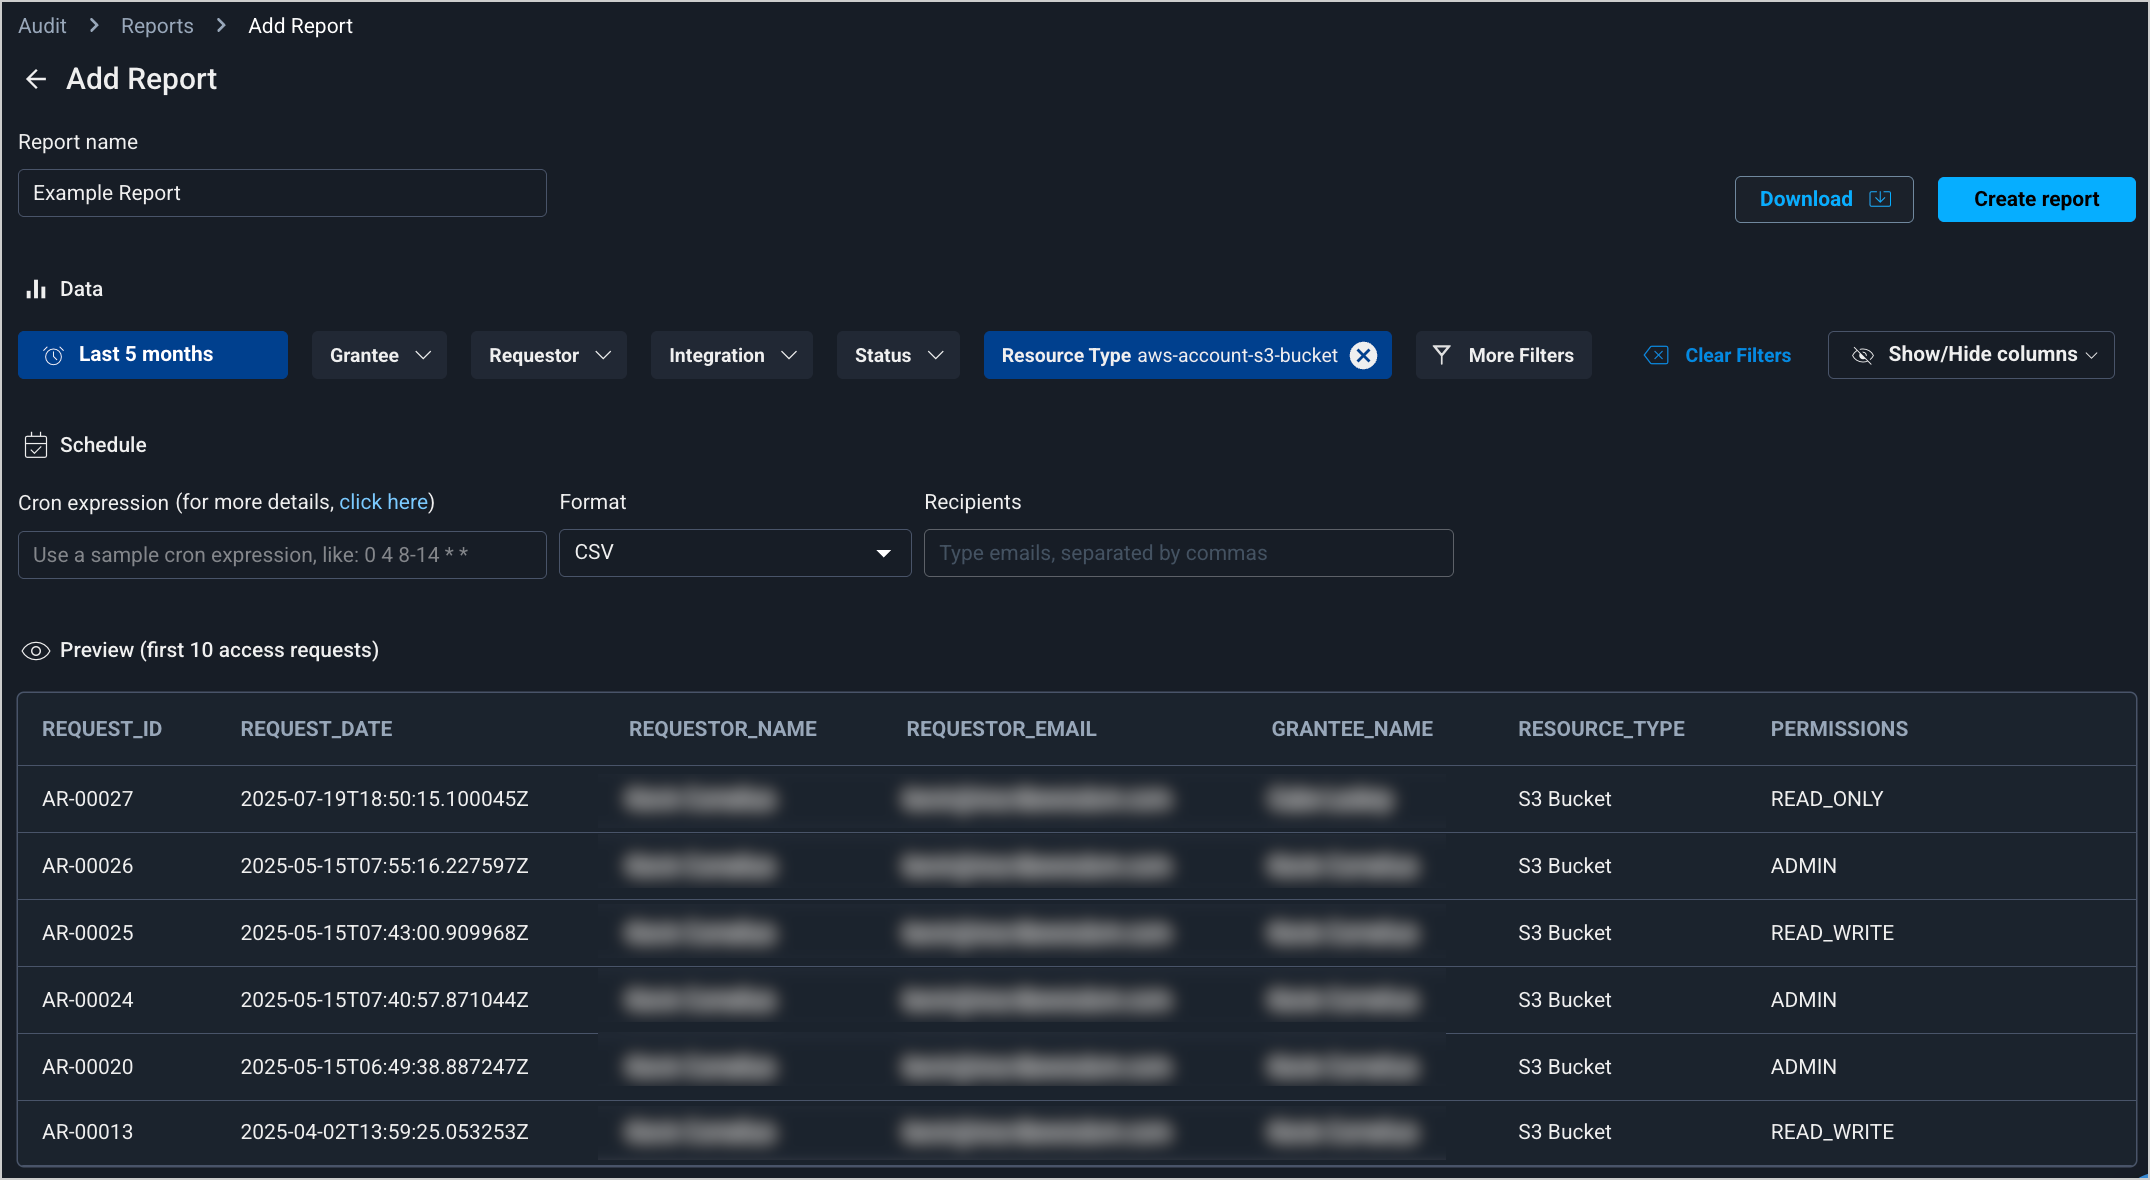2150x1180 pixels.
Task: Expand the Requestor filter dropdown
Action: coord(548,355)
